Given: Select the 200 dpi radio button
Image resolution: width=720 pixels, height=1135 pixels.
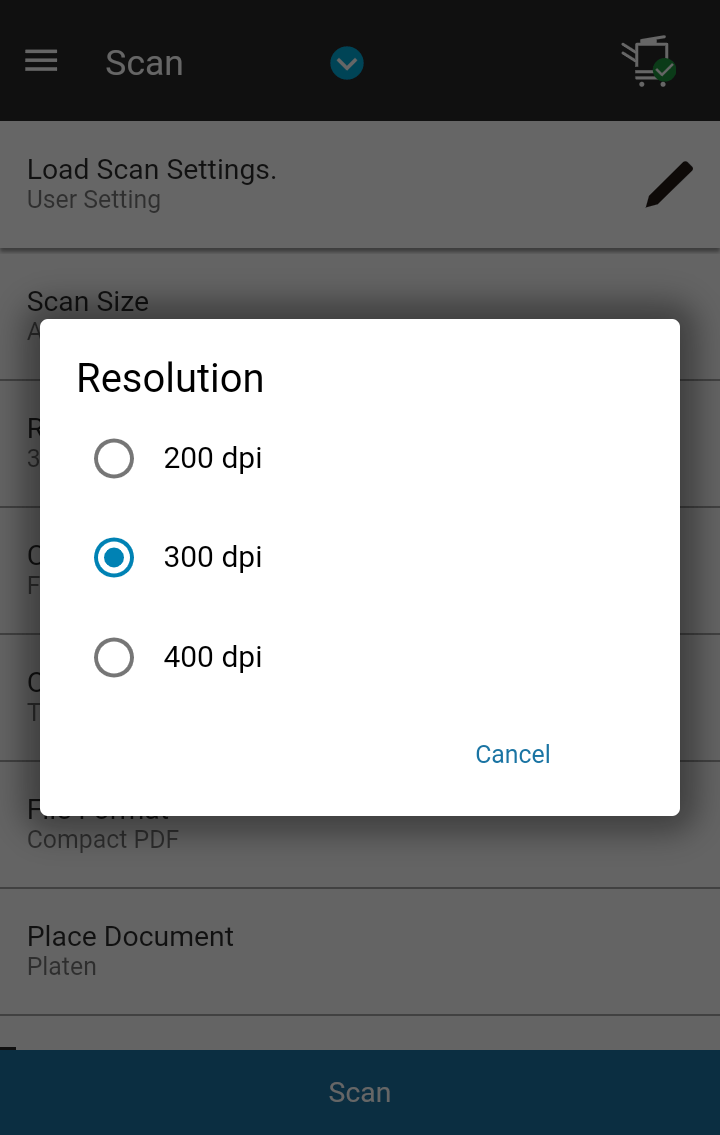Looking at the screenshot, I should pos(114,459).
